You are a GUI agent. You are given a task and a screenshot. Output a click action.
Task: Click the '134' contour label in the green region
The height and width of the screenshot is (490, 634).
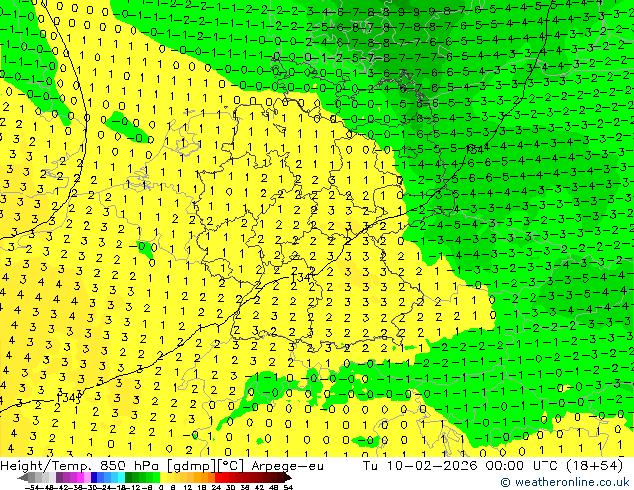click(475, 150)
